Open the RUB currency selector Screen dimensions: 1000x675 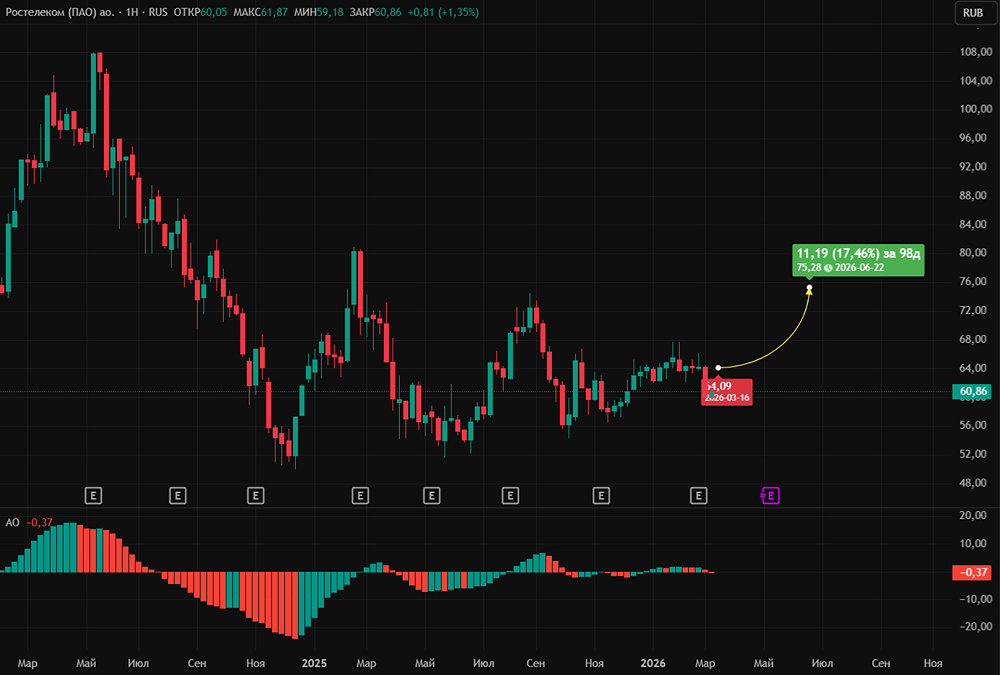[973, 13]
